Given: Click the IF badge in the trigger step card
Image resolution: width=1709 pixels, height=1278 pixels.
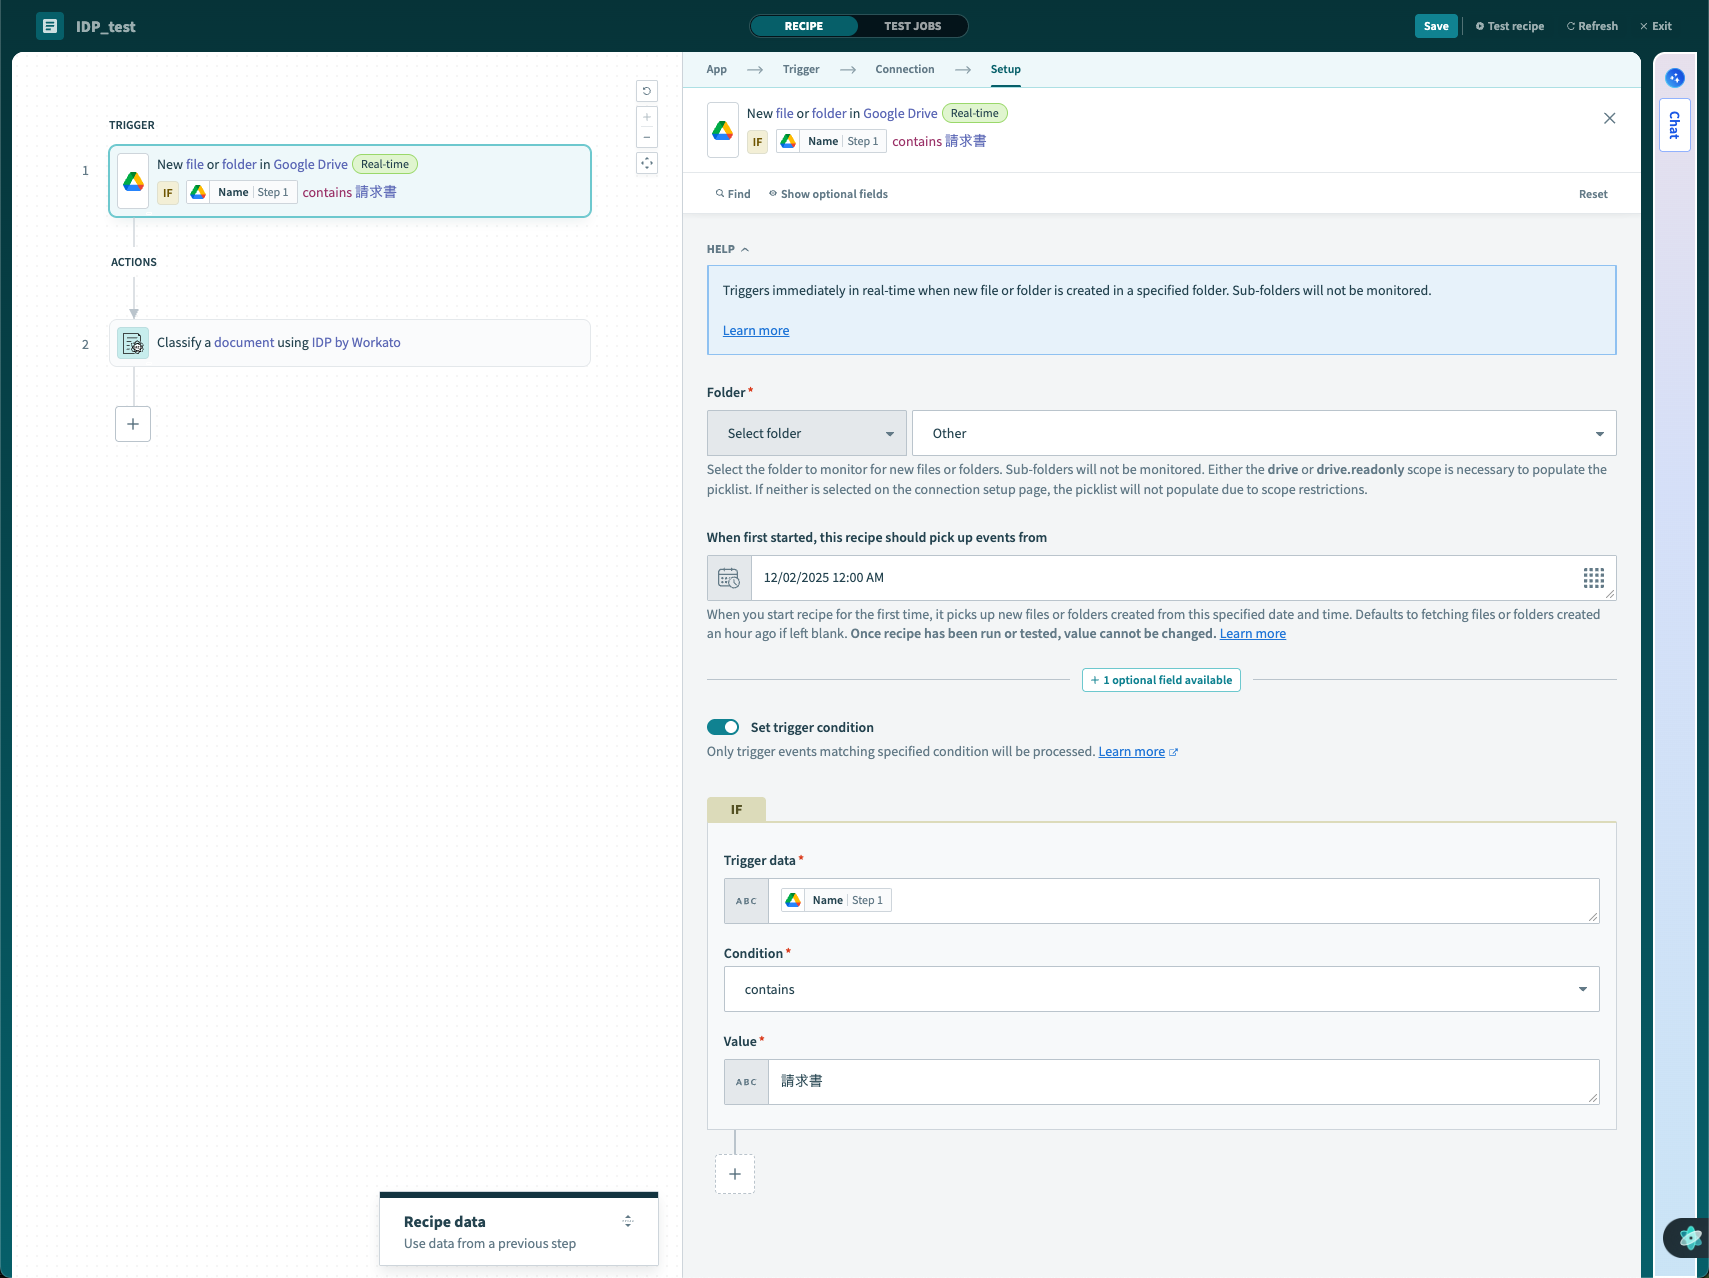Looking at the screenshot, I should tap(168, 193).
